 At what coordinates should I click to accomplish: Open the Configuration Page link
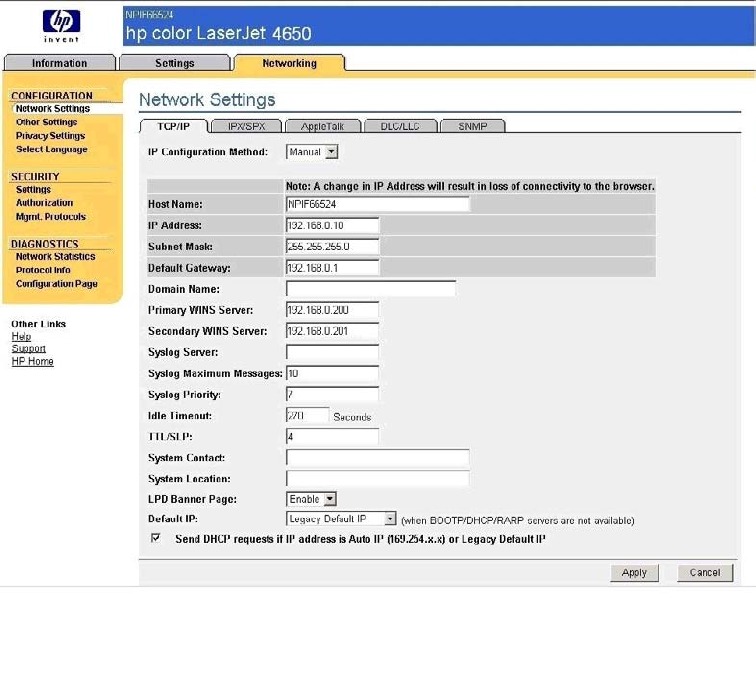point(56,284)
